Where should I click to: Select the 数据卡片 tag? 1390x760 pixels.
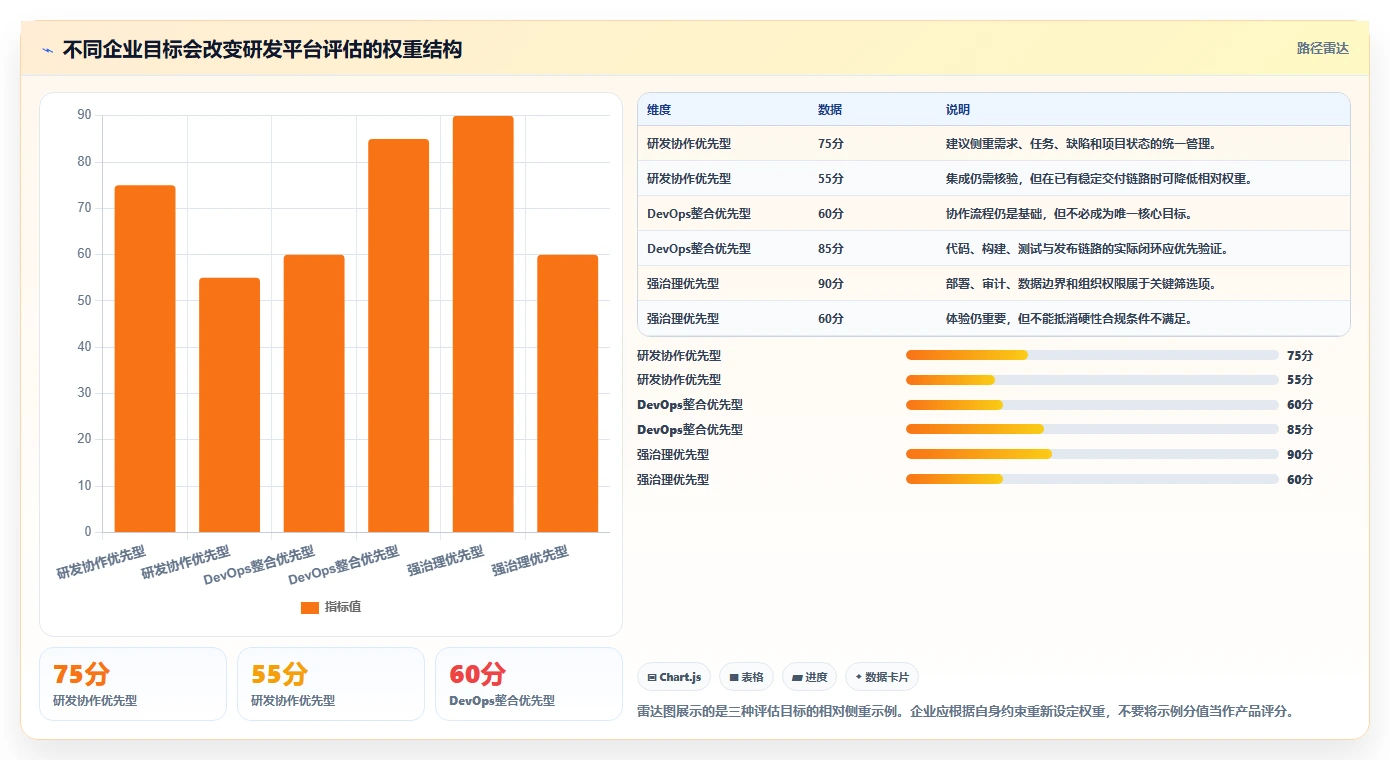pyautogui.click(x=882, y=677)
